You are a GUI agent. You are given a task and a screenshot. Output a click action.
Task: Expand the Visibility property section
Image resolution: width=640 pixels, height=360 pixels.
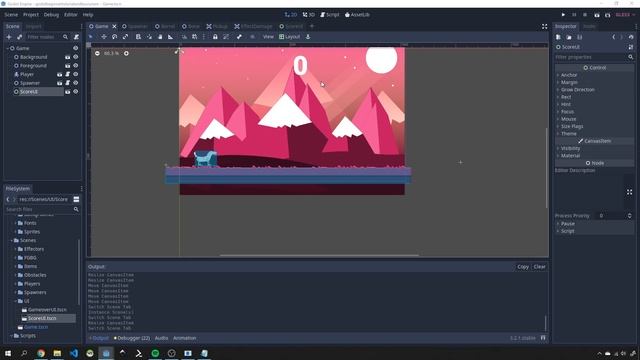tap(594, 149)
